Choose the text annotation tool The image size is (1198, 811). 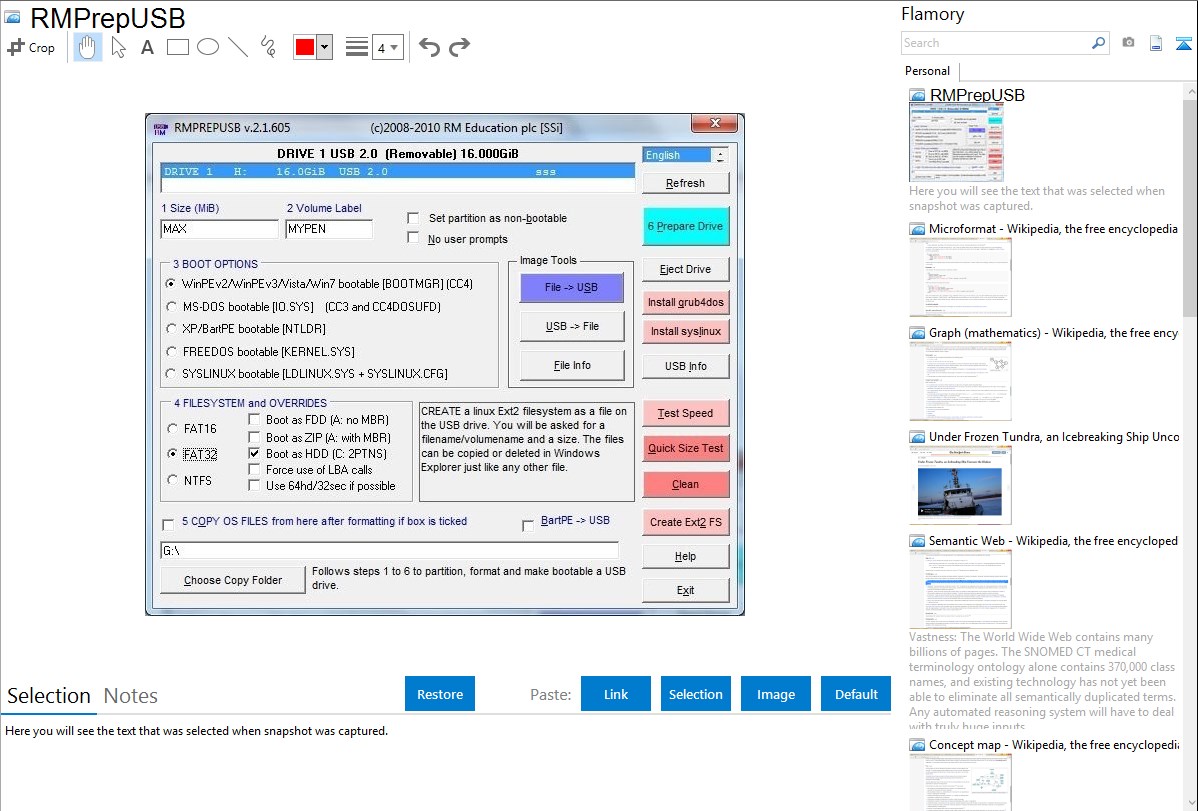pos(147,47)
